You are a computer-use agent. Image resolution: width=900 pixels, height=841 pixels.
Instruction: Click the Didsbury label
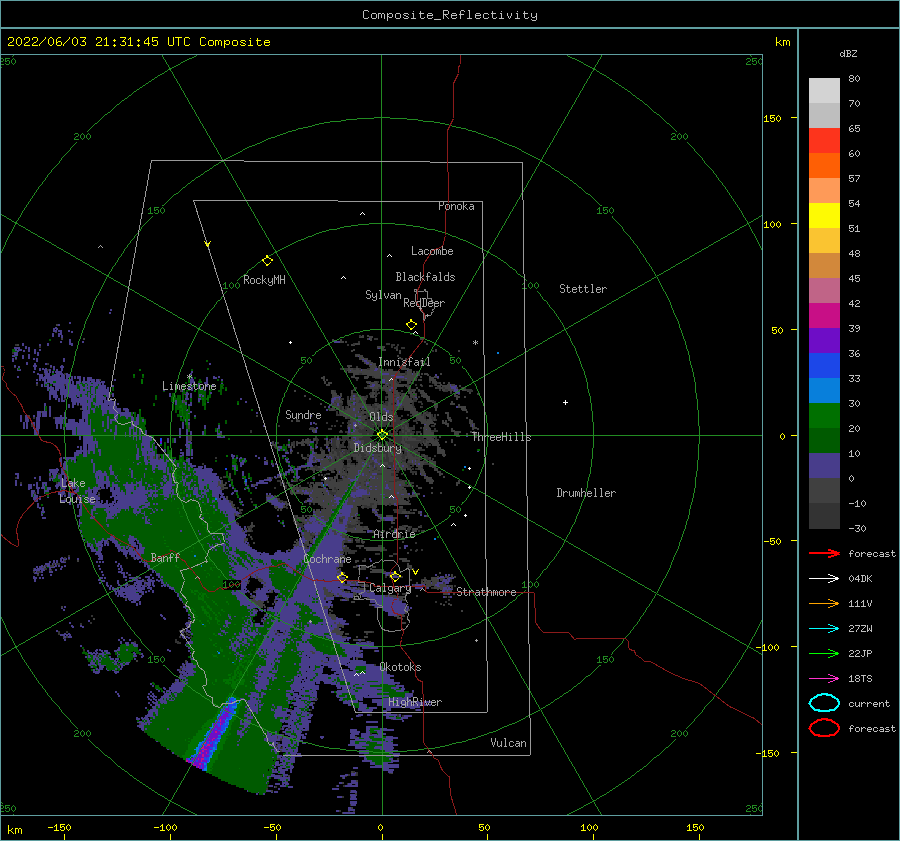pos(378,448)
